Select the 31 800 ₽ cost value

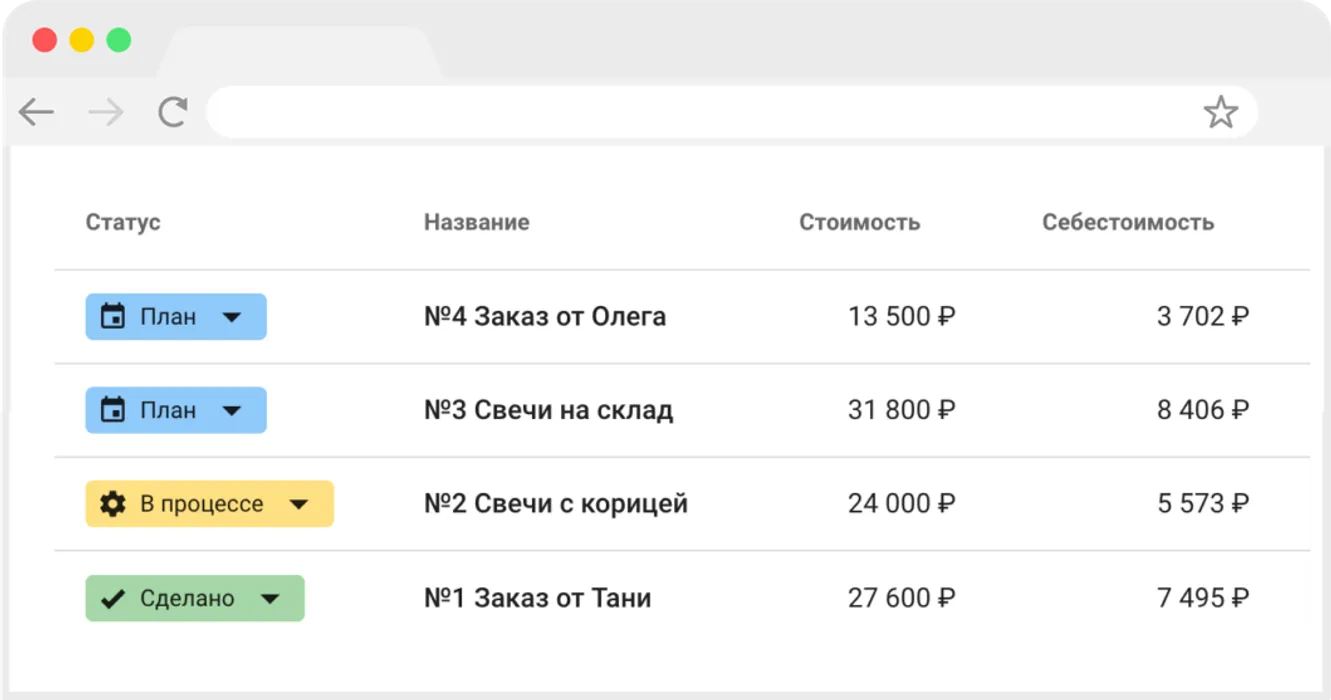tap(902, 410)
